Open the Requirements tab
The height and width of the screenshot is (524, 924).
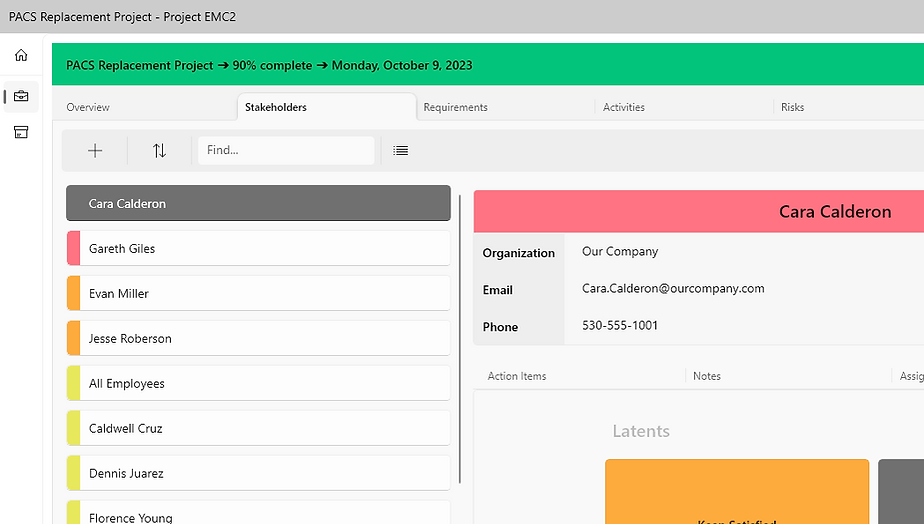tap(456, 107)
